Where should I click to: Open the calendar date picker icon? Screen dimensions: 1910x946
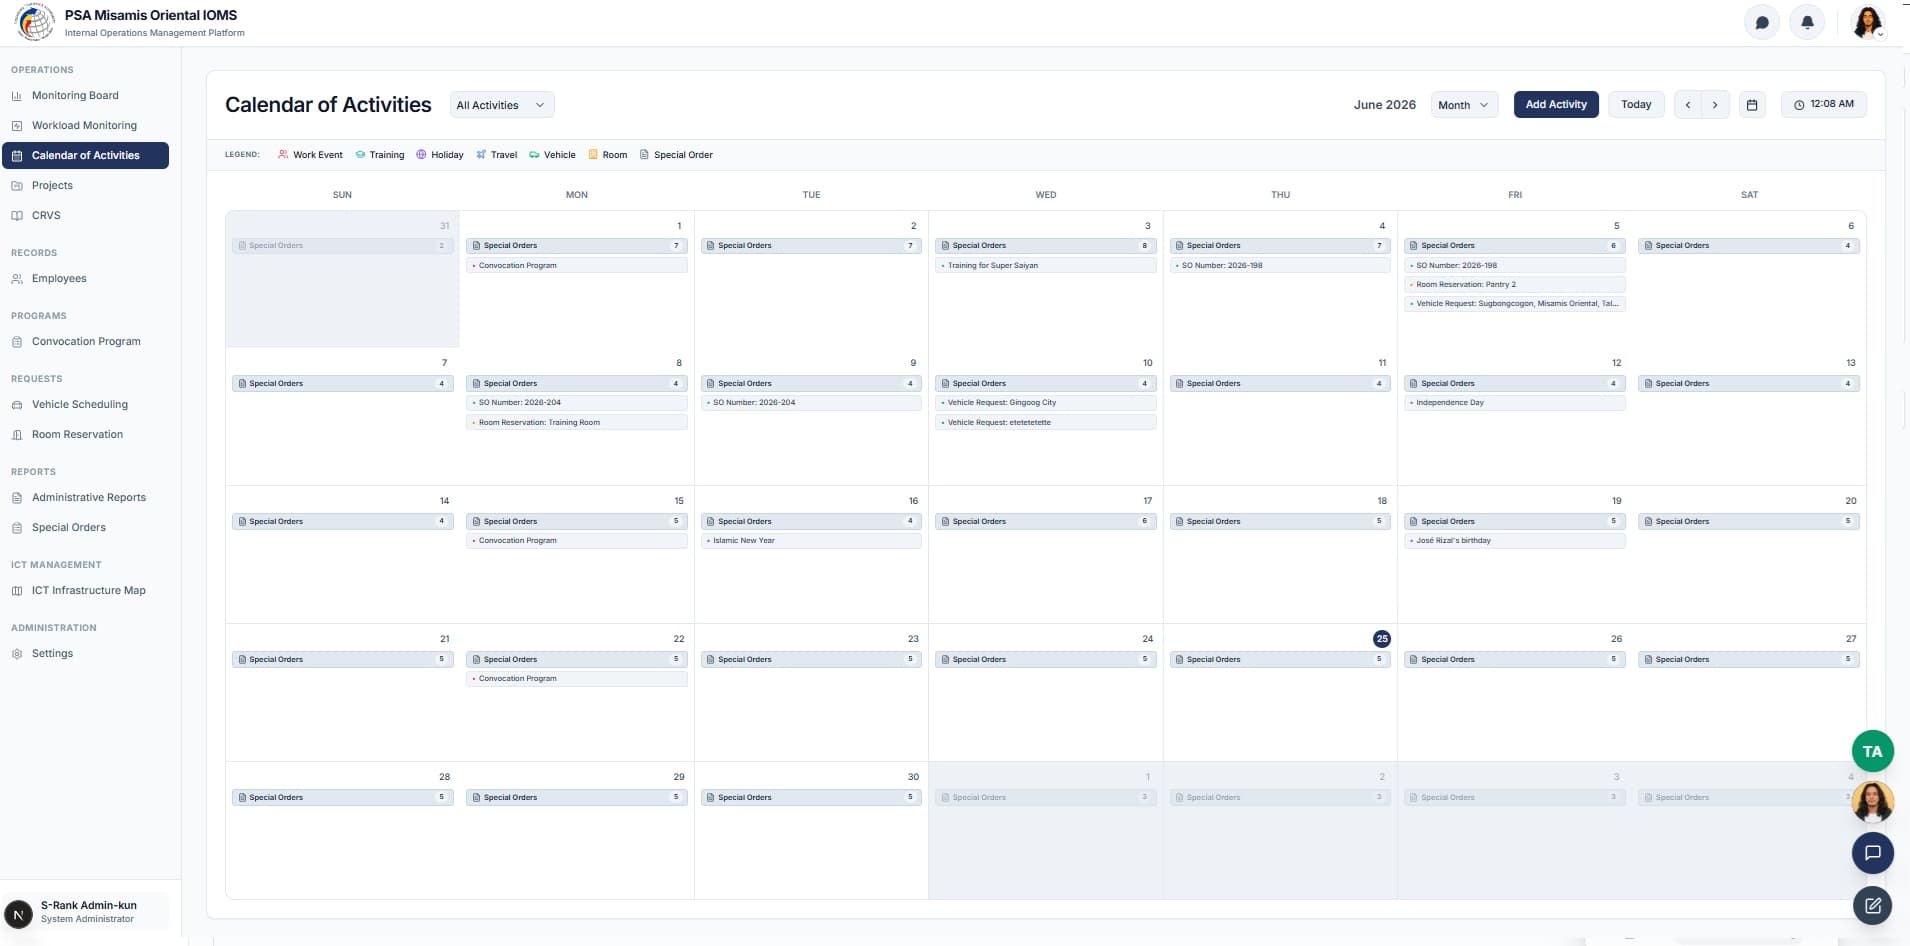point(1752,105)
